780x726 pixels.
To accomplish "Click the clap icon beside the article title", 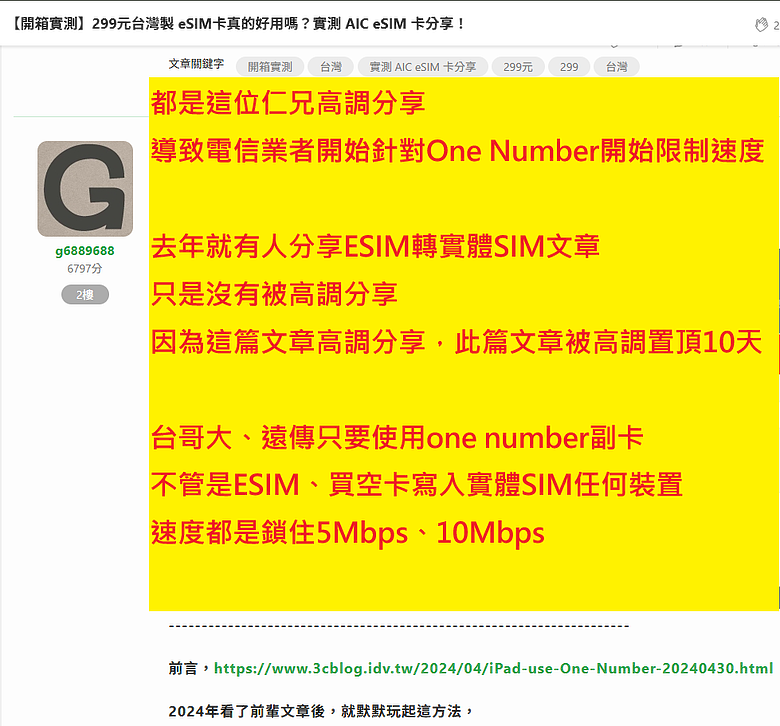I will 761,24.
